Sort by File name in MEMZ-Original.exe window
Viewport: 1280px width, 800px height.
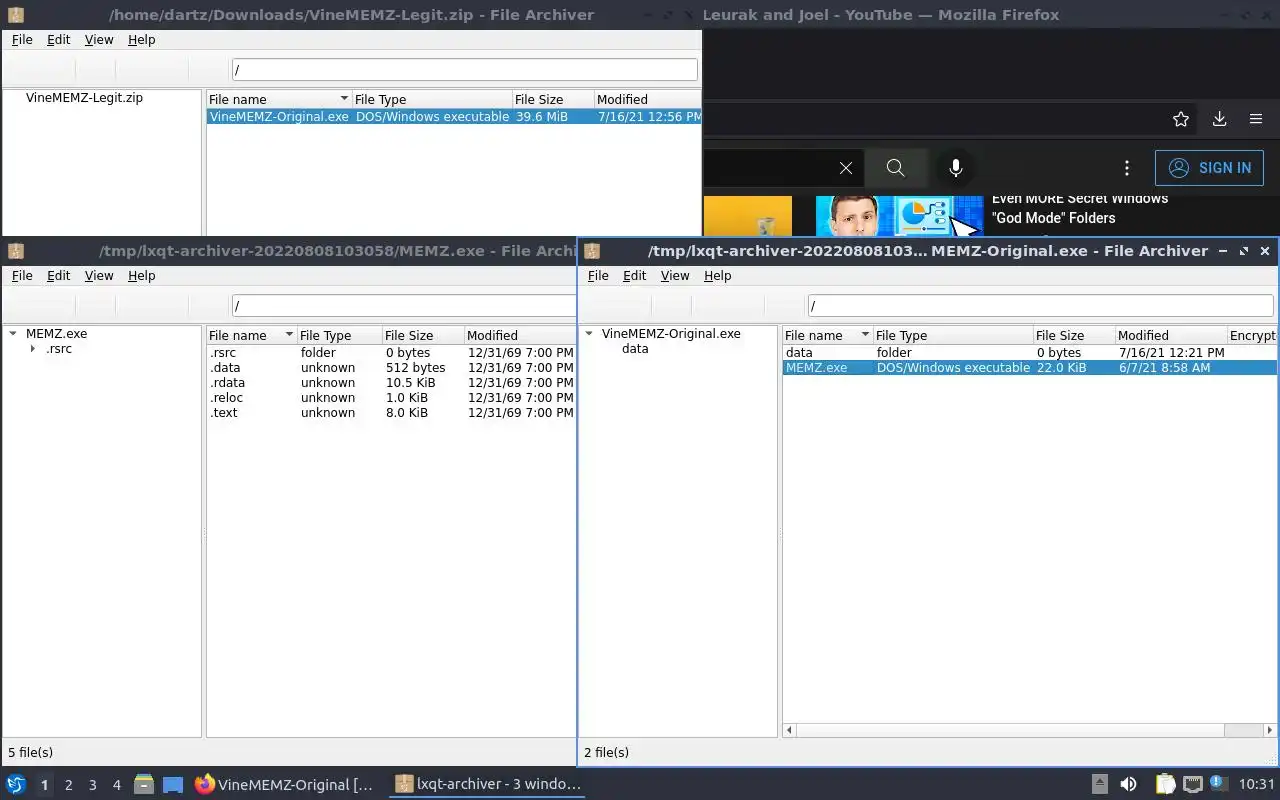coord(828,335)
